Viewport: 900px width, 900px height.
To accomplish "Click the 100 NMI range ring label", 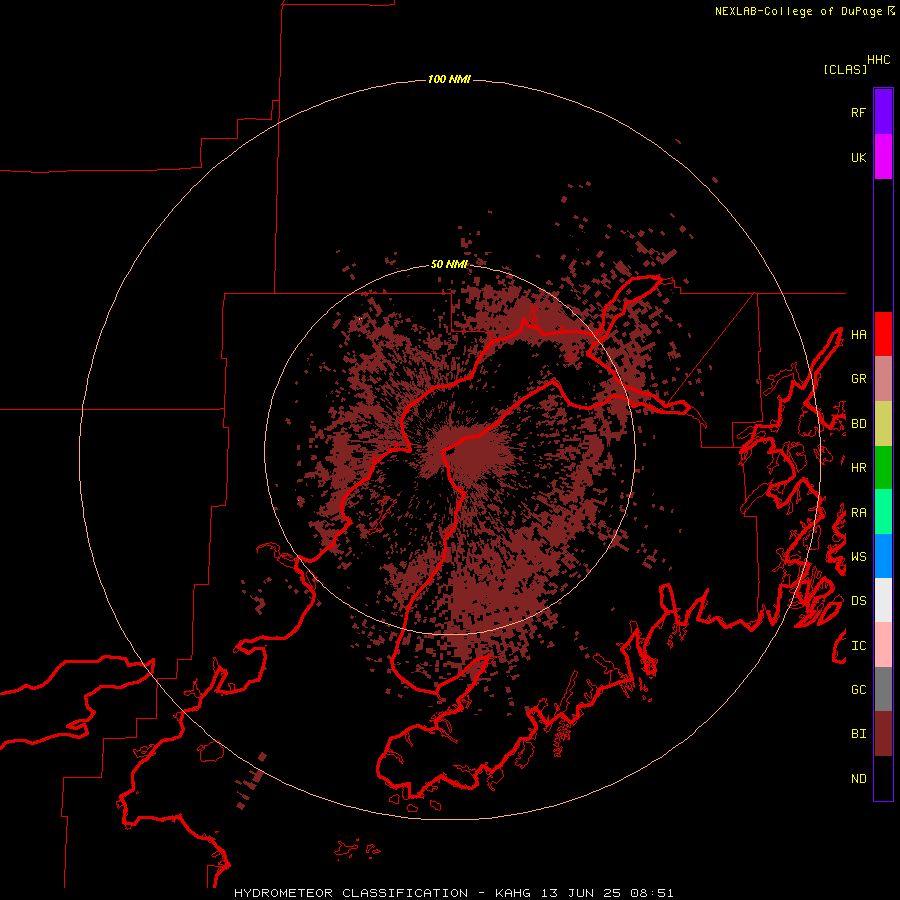I will (x=449, y=79).
